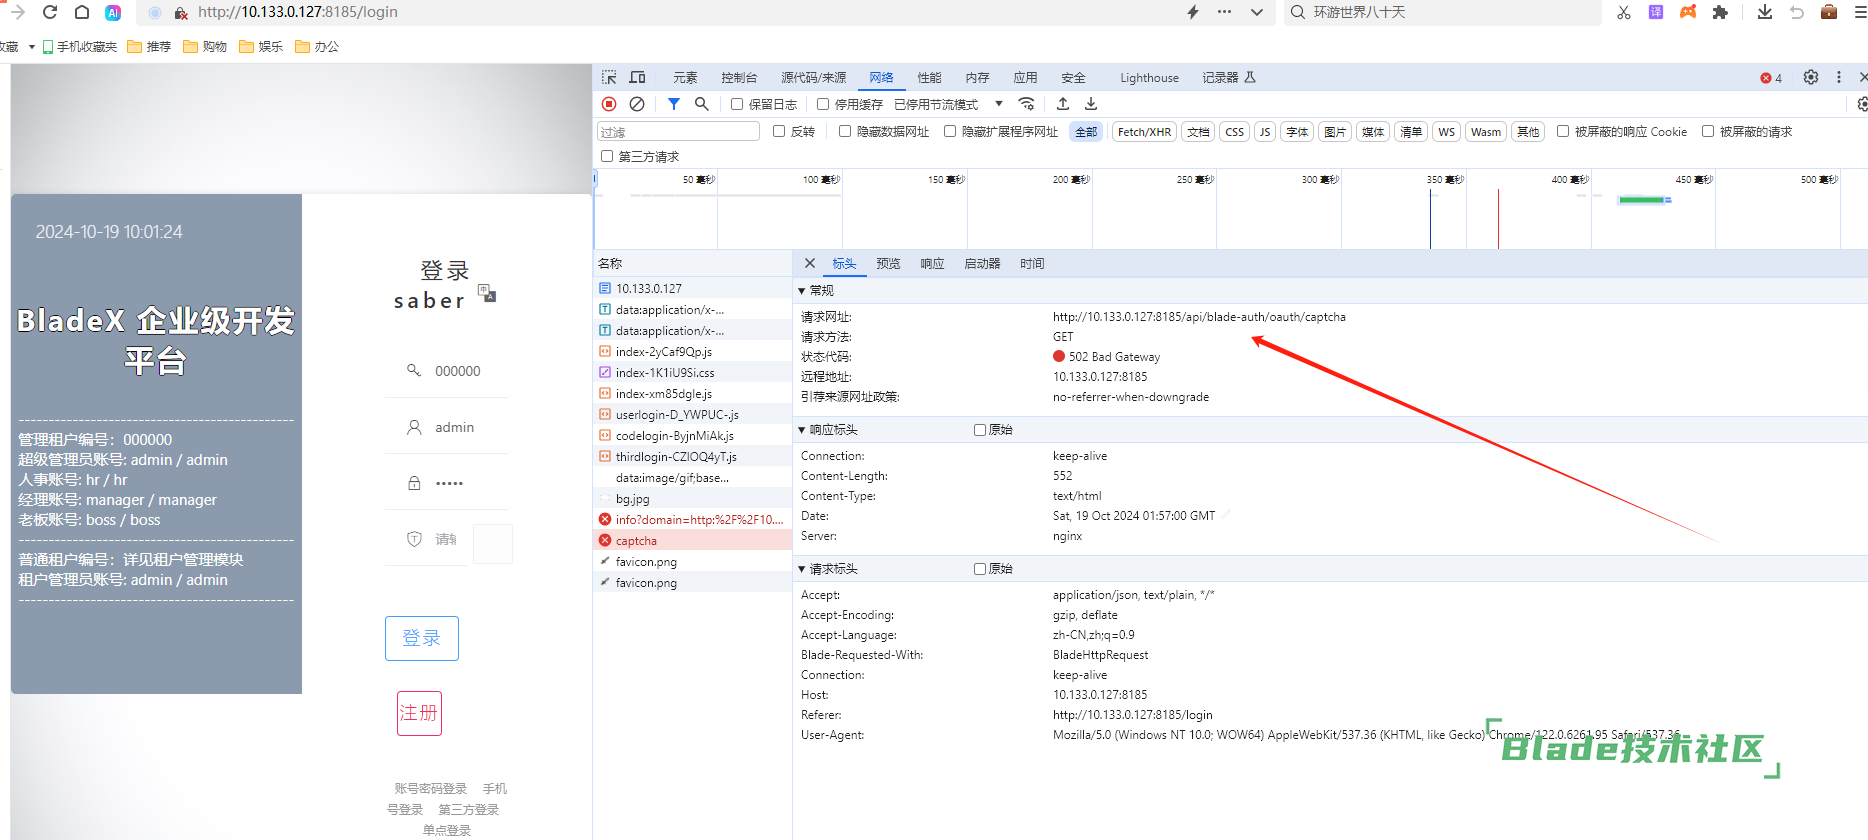
Task: Collapse the 常规 section
Action: click(802, 291)
